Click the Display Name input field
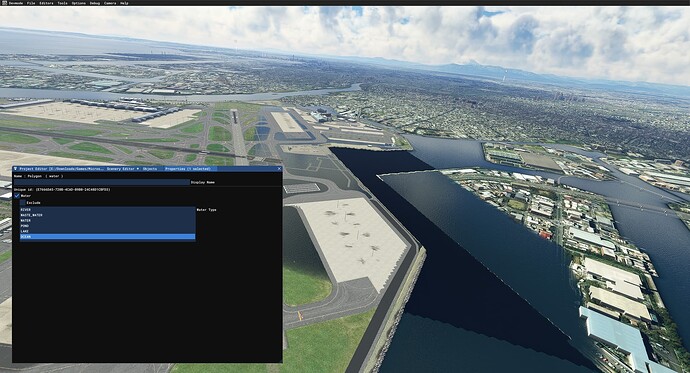Viewport: 690px width, 373px height. click(x=101, y=182)
